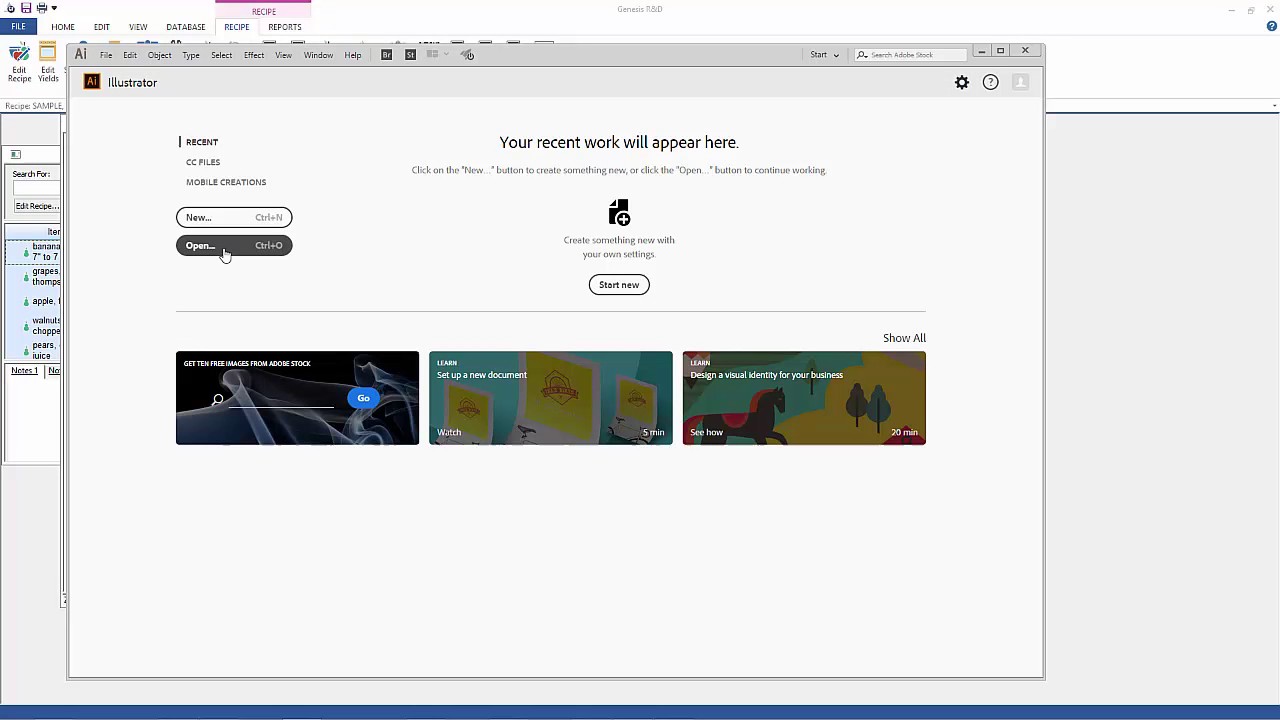This screenshot has width=1280, height=720.
Task: Open the FILE tab in Genesis
Action: [x=18, y=27]
